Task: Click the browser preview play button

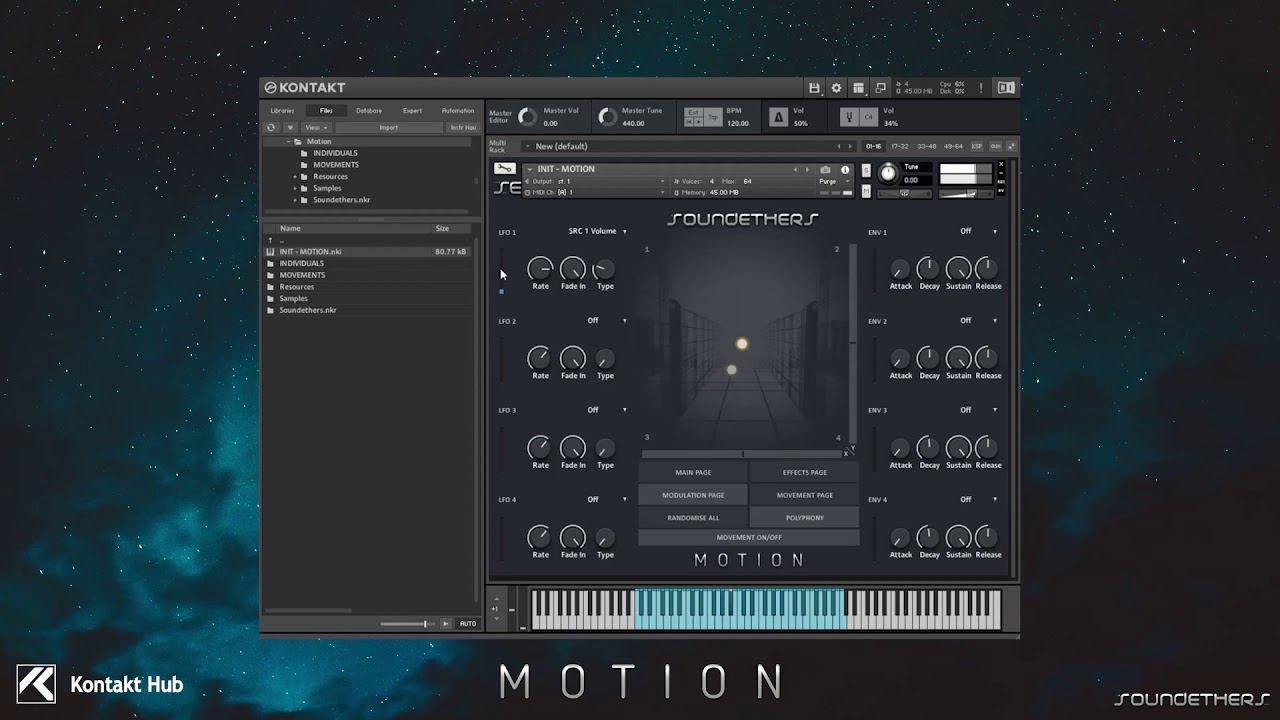Action: 446,623
